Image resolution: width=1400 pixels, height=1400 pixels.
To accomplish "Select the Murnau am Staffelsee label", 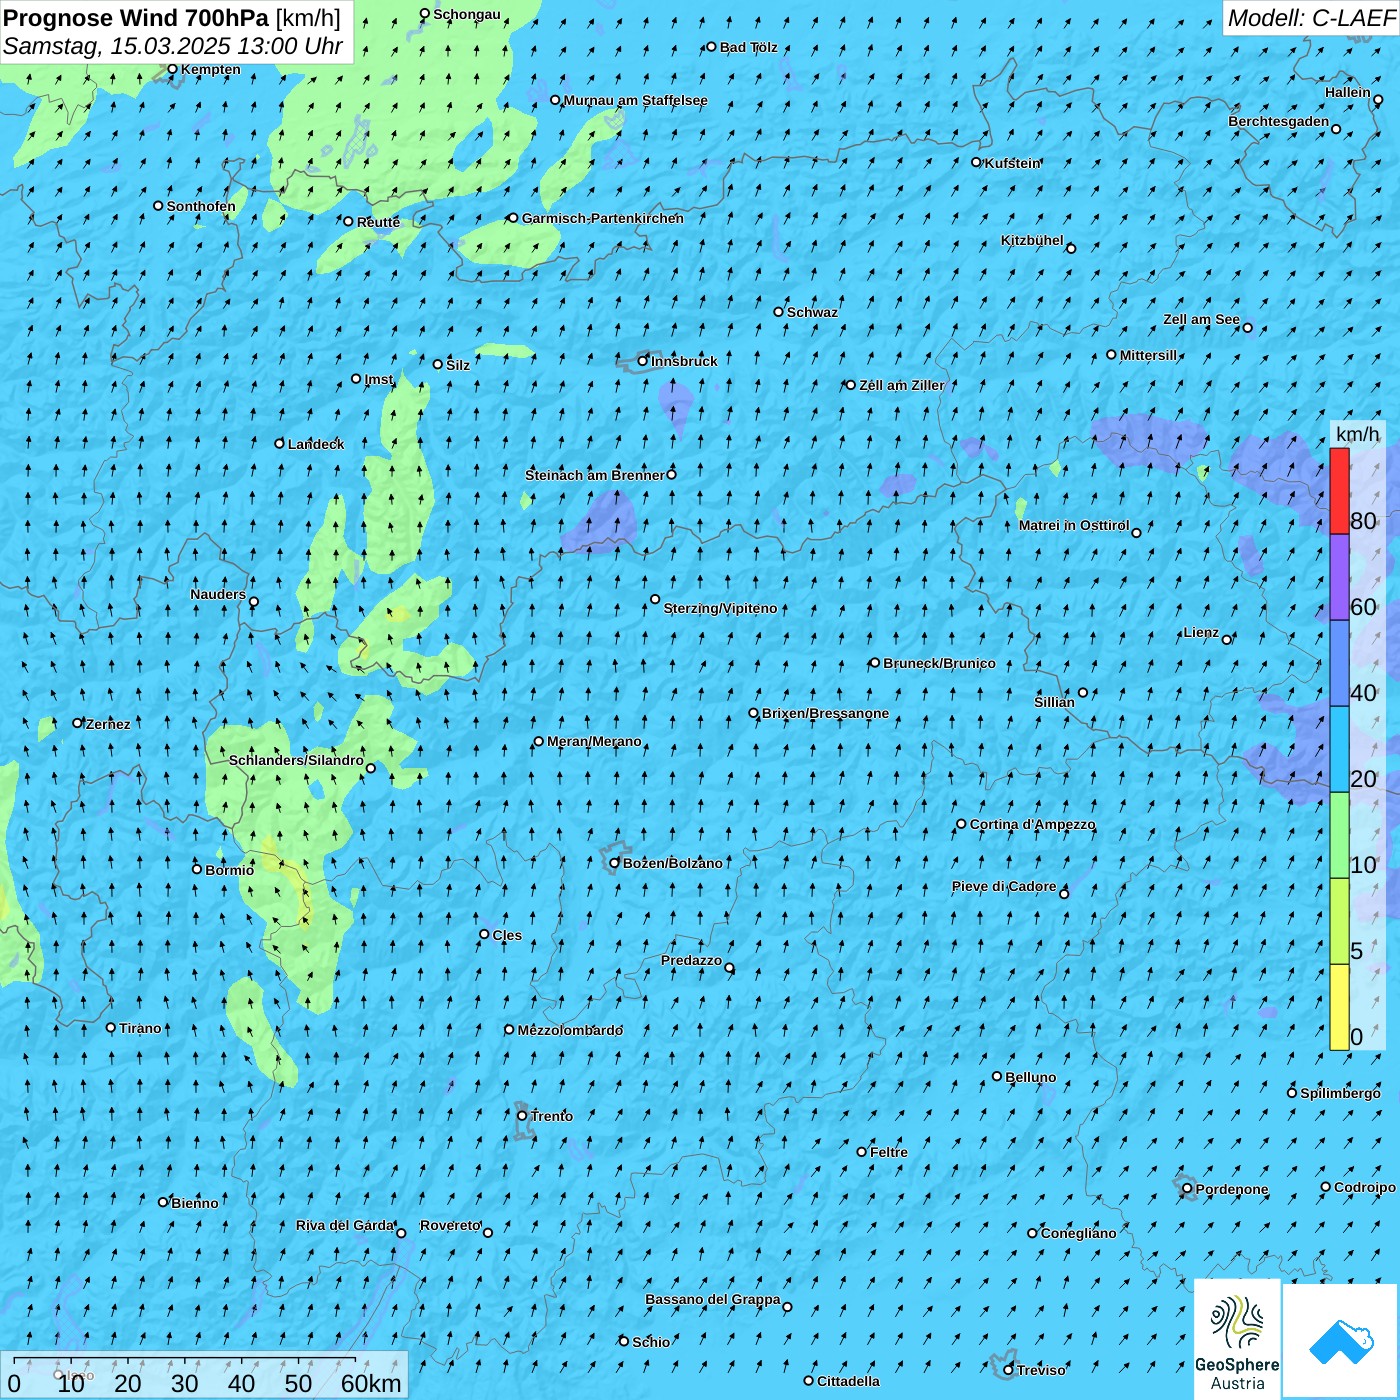I will [x=635, y=100].
